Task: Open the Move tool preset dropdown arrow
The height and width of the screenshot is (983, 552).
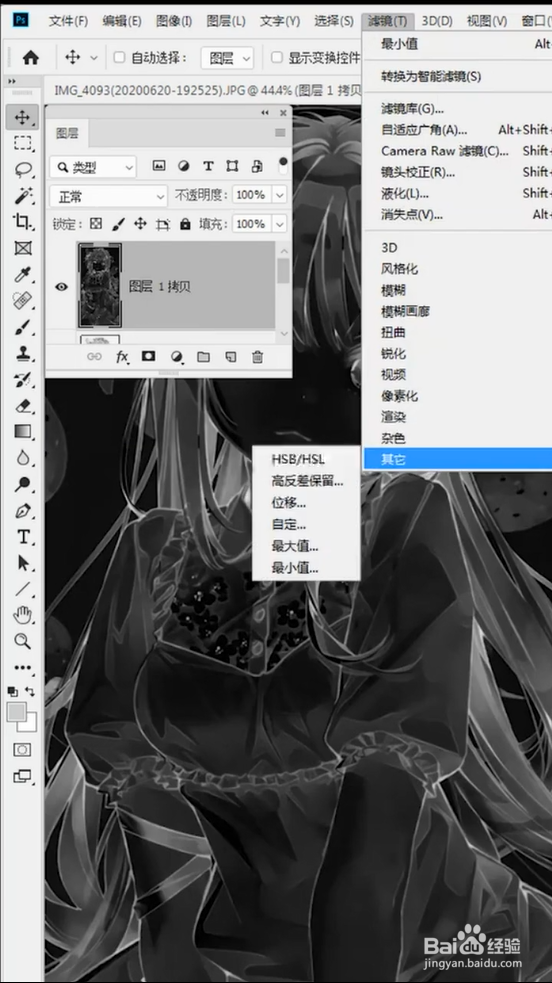Action: [94, 58]
